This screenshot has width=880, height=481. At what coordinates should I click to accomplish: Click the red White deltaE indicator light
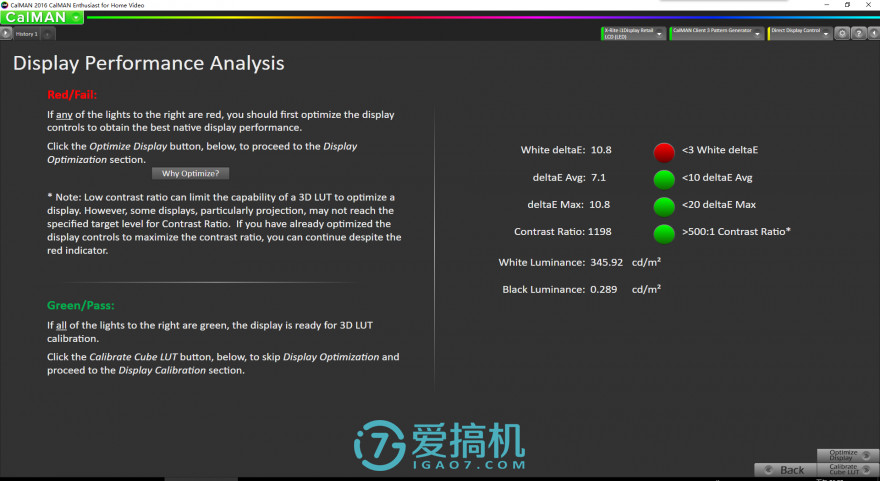664,152
